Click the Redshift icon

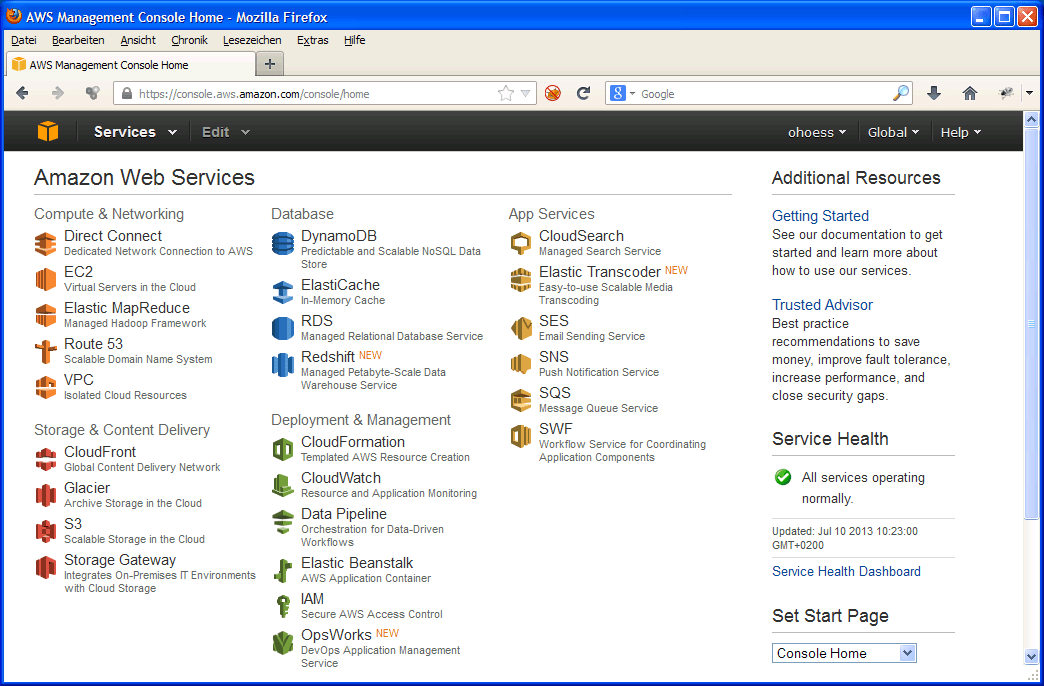(x=283, y=364)
